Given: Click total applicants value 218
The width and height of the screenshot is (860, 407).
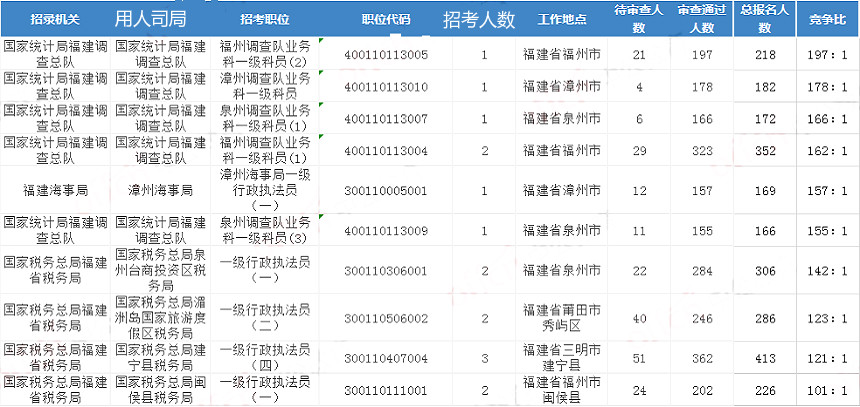Looking at the screenshot, I should [x=765, y=55].
